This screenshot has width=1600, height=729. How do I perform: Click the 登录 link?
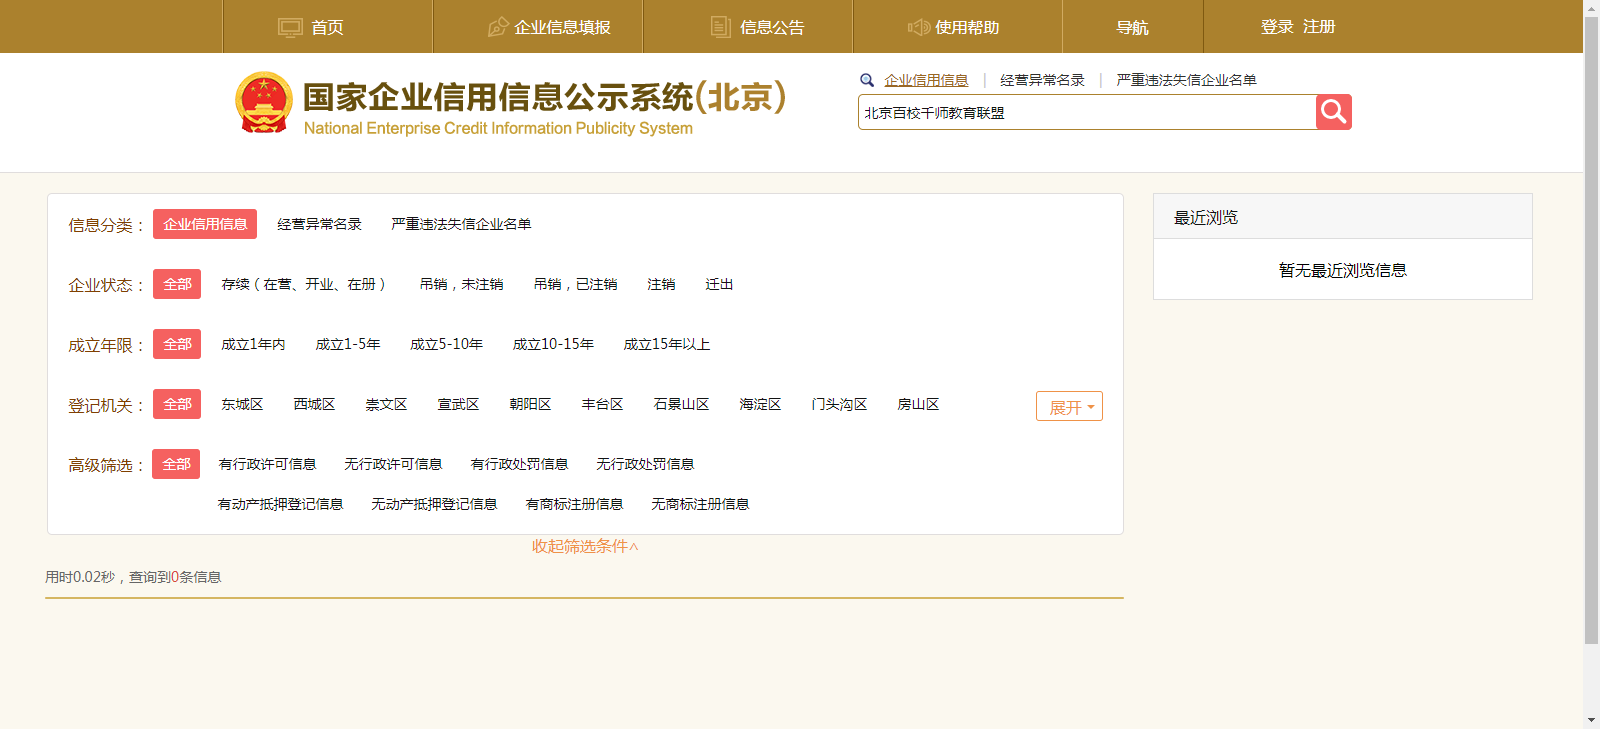(x=1277, y=27)
